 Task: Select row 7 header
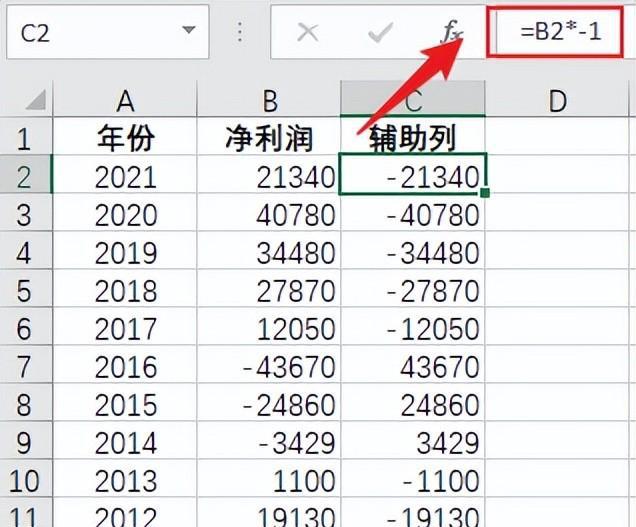click(26, 364)
